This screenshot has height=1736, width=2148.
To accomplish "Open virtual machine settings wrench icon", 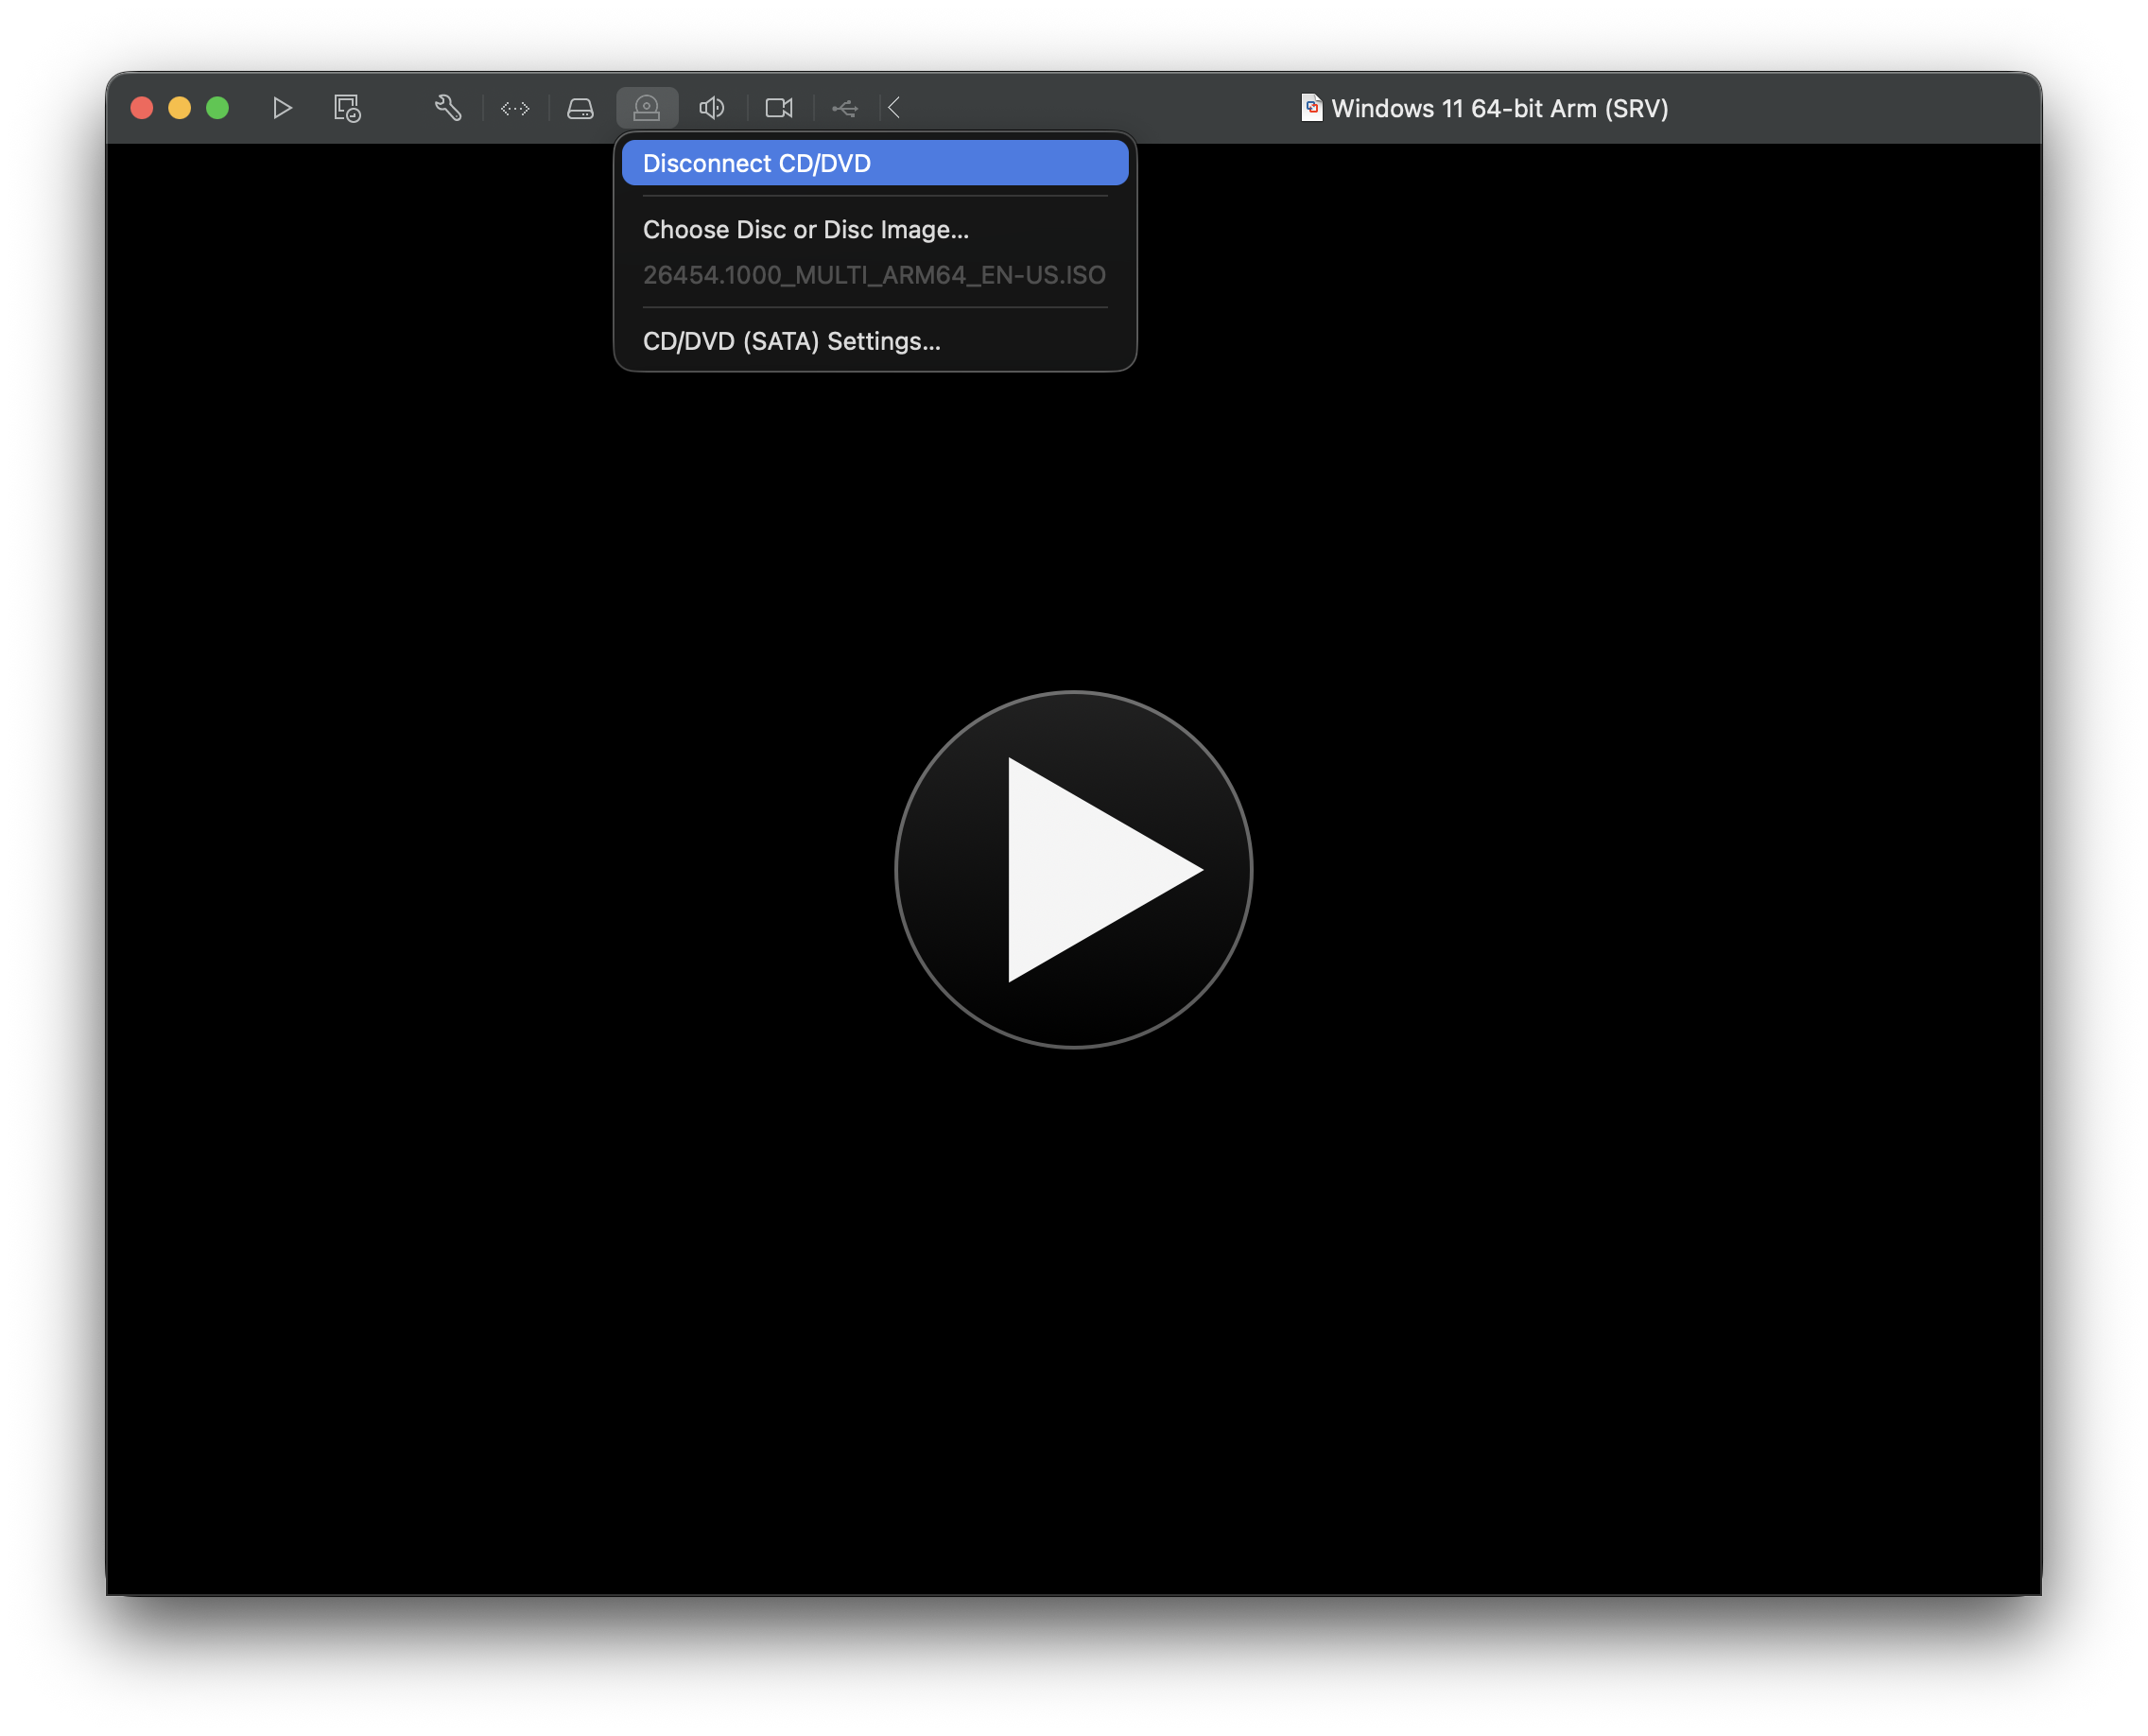I will pyautogui.click(x=447, y=108).
